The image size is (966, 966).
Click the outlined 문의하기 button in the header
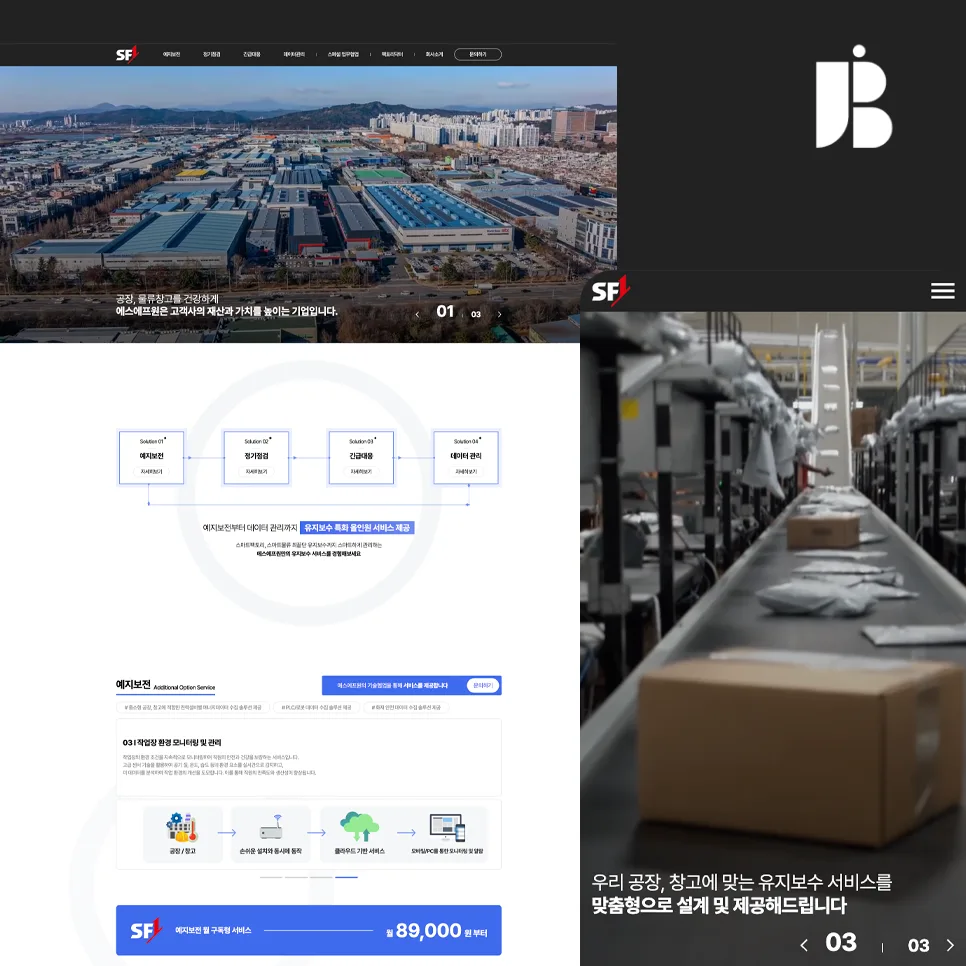(x=477, y=54)
